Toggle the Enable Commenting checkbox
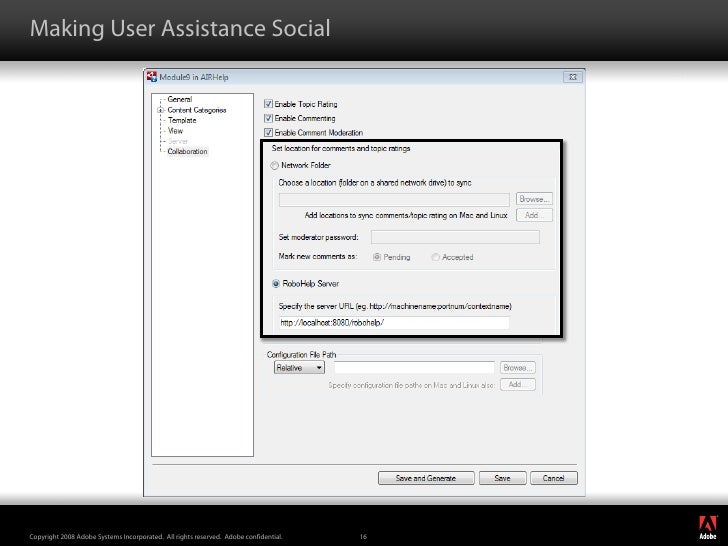 pos(268,118)
